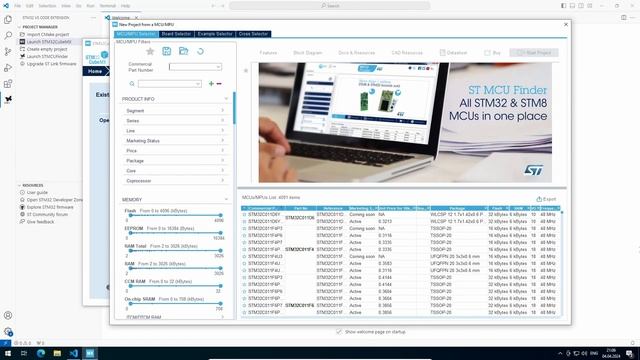The width and height of the screenshot is (640, 360).
Task: Click the favorites star filter icon
Action: coord(150,51)
